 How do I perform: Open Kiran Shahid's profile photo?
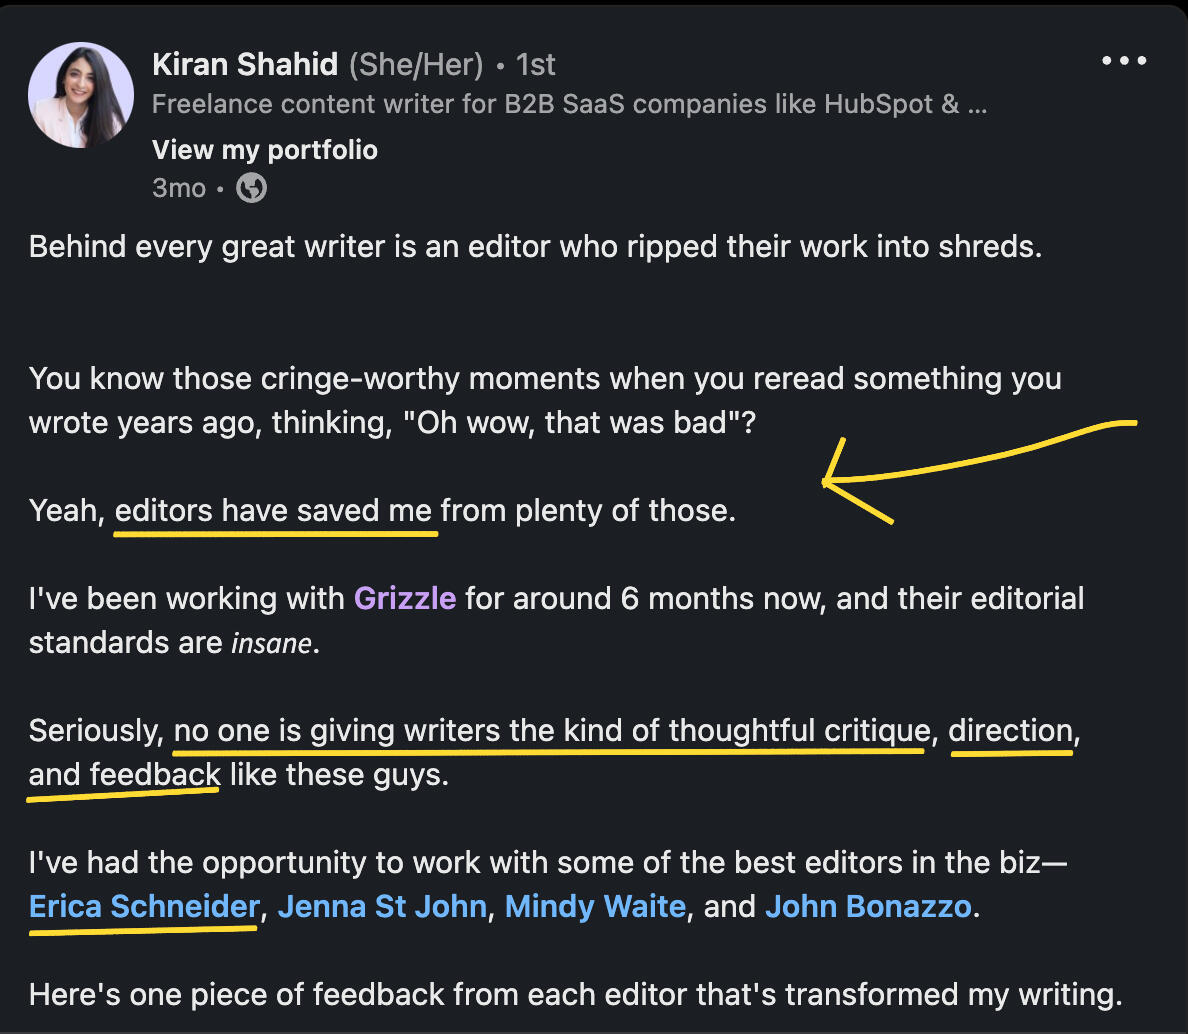81,95
